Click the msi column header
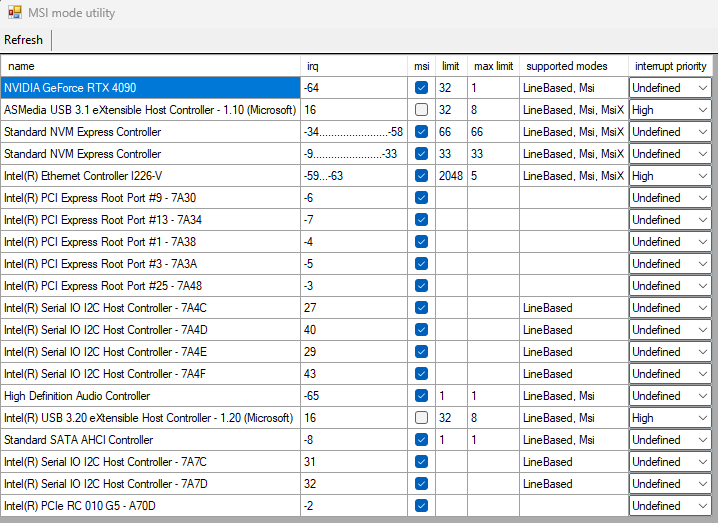This screenshot has height=523, width=718. pyautogui.click(x=421, y=66)
